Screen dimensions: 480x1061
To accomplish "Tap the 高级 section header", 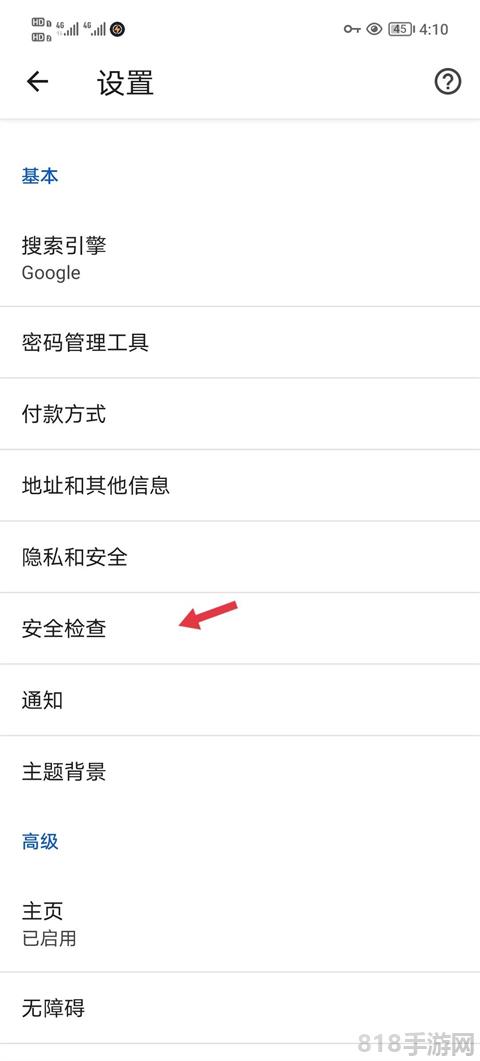I will point(40,842).
